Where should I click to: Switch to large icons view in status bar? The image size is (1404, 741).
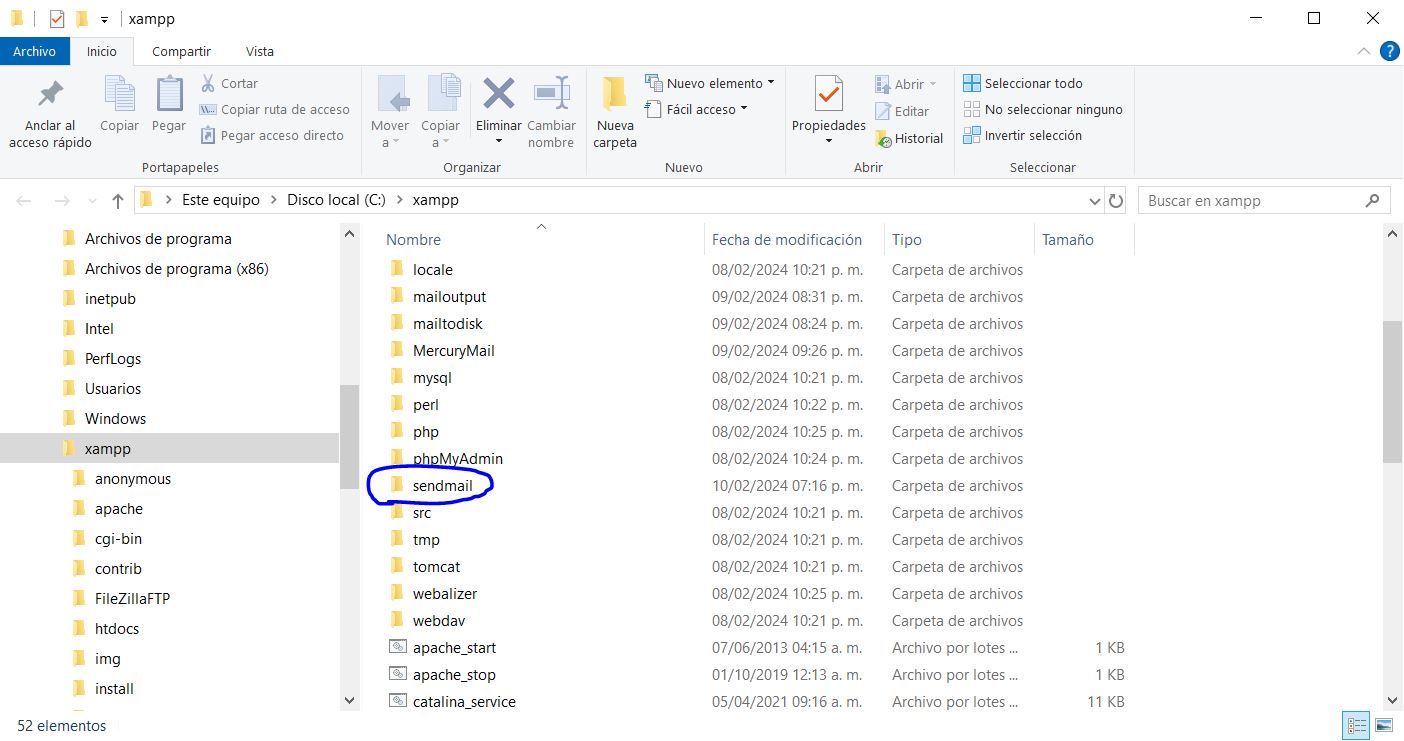point(1384,726)
